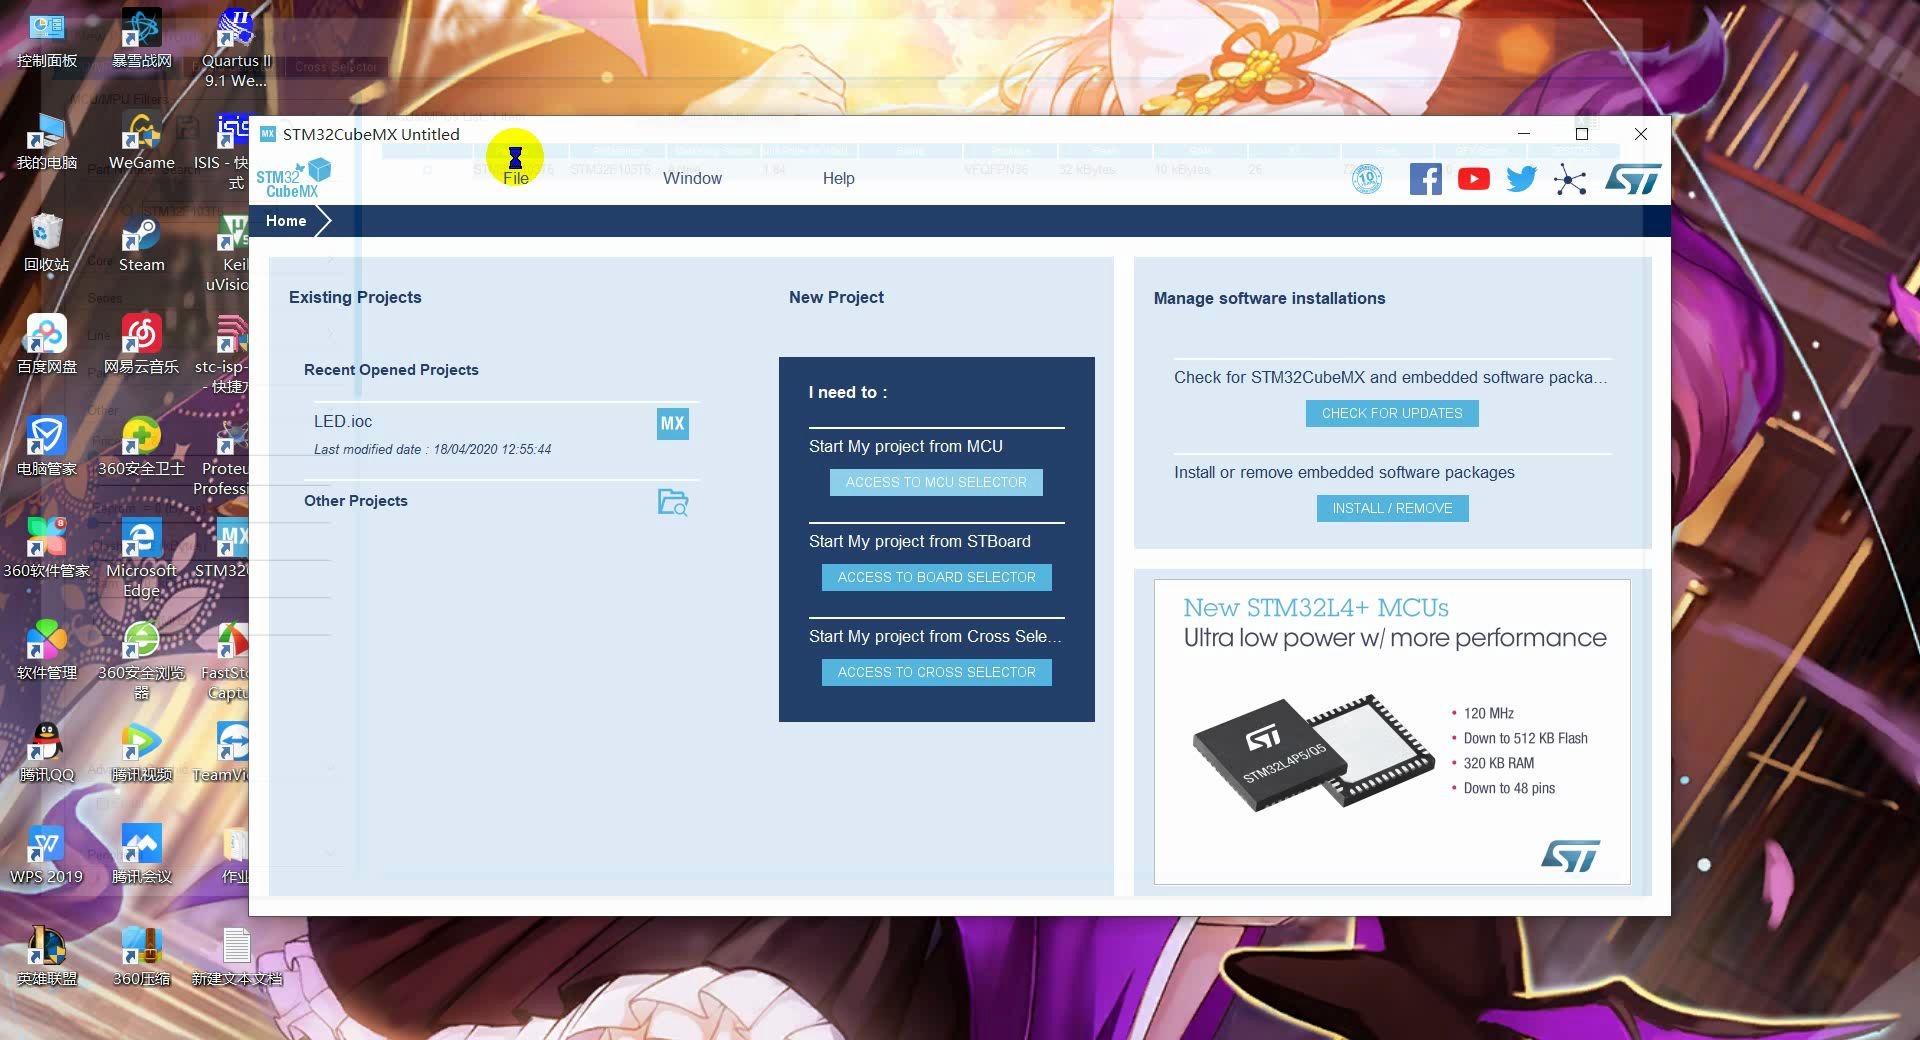Click the STM32CubeMX logo
The image size is (1920, 1040).
[x=293, y=178]
